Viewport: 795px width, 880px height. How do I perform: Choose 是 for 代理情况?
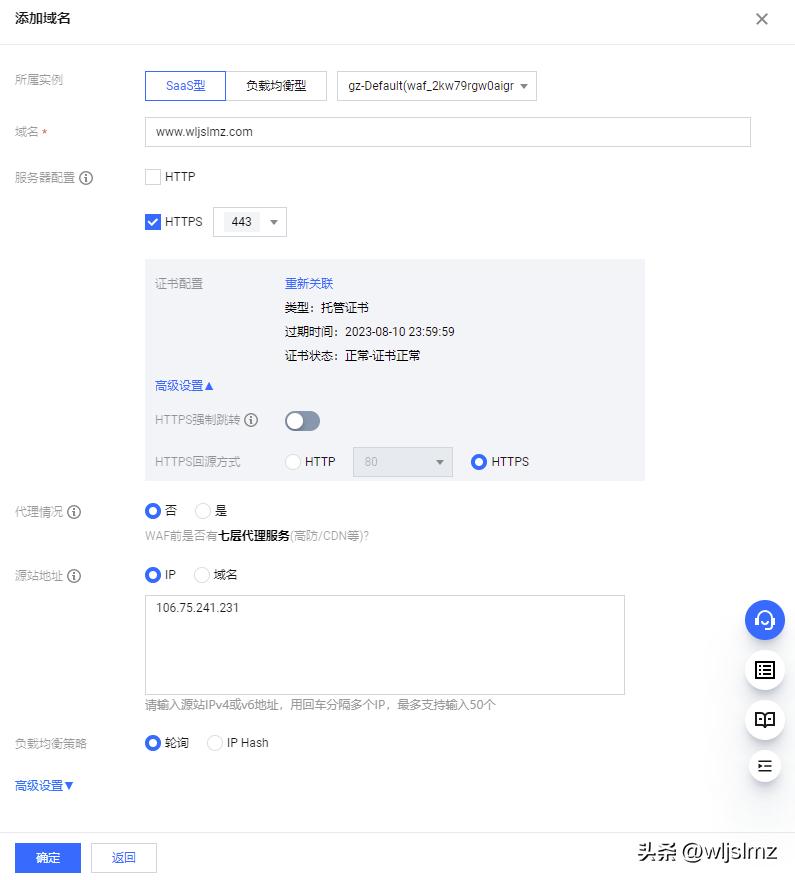tap(203, 511)
